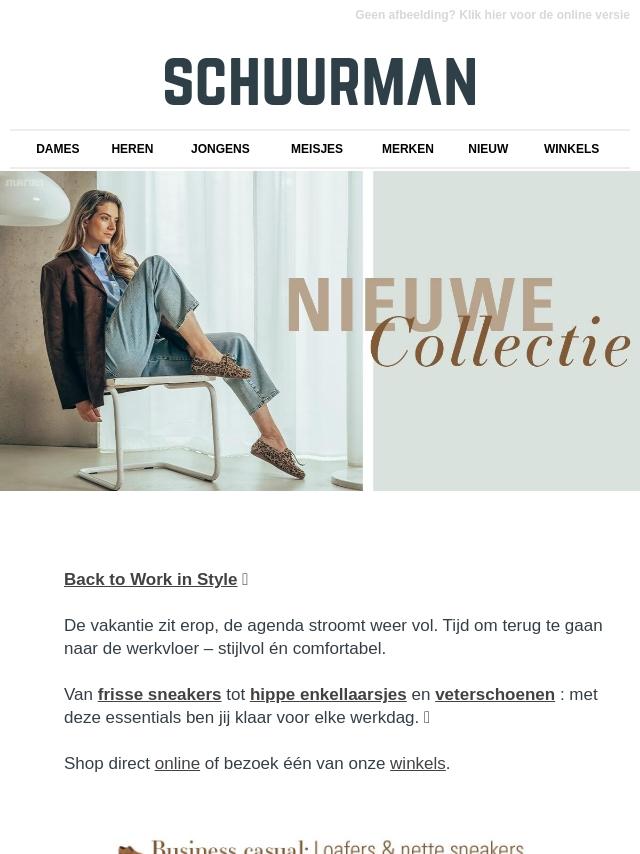This screenshot has width=640, height=854.
Task: Select the Nieuw navigation item
Action: 488,149
